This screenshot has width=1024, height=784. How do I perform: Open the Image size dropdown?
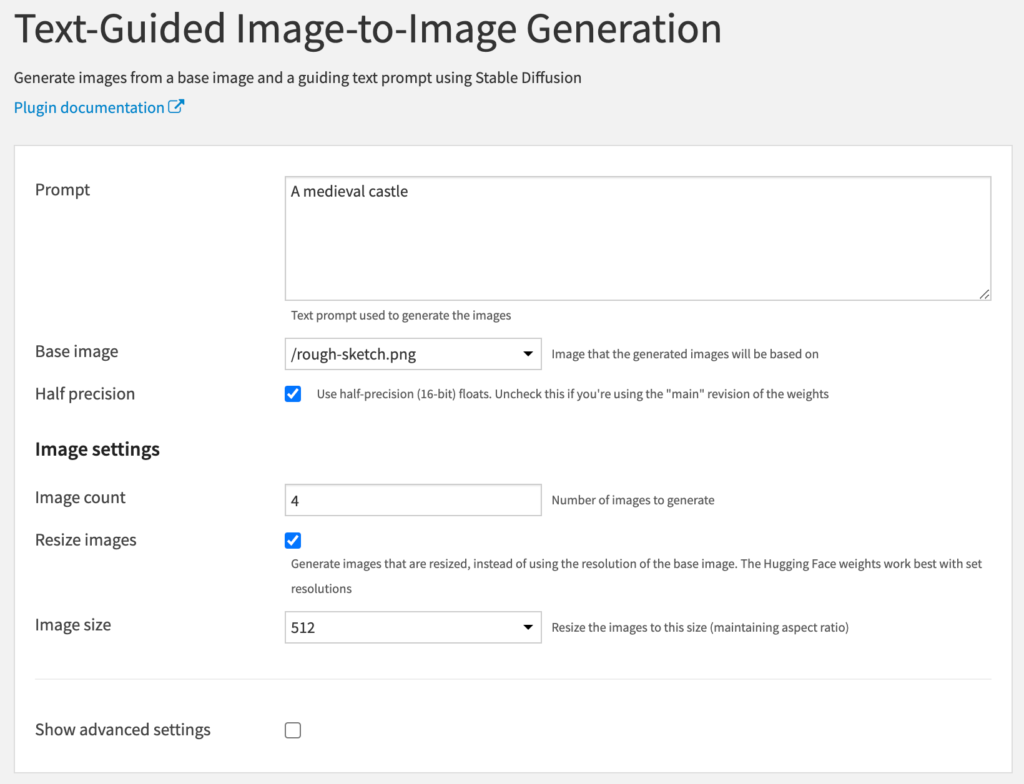pos(413,627)
